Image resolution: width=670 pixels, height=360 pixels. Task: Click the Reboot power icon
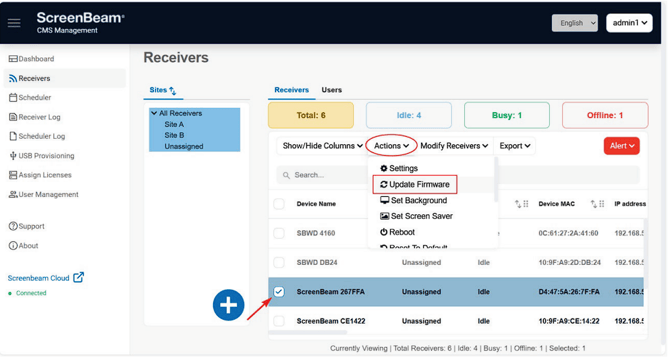[x=383, y=232]
